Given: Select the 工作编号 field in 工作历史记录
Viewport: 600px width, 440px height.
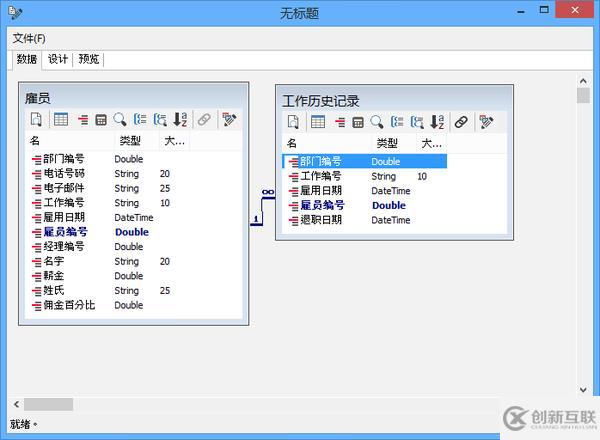Looking at the screenshot, I should [321, 176].
